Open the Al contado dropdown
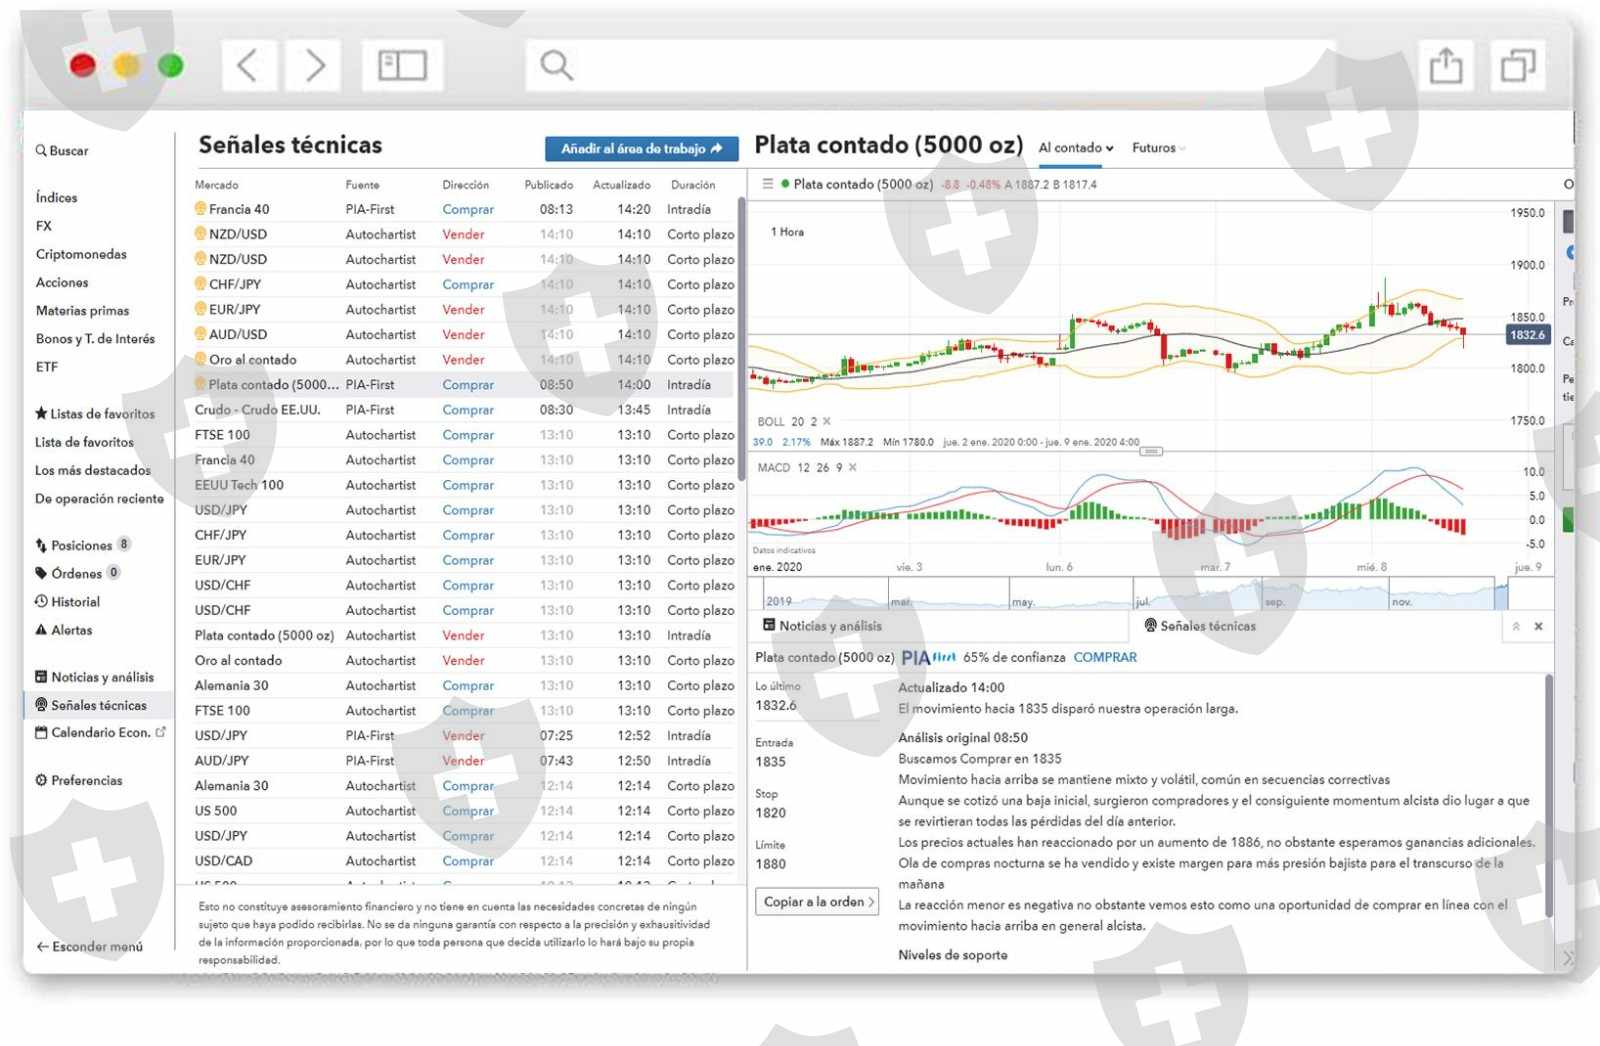The image size is (1600, 1046). click(x=1076, y=148)
